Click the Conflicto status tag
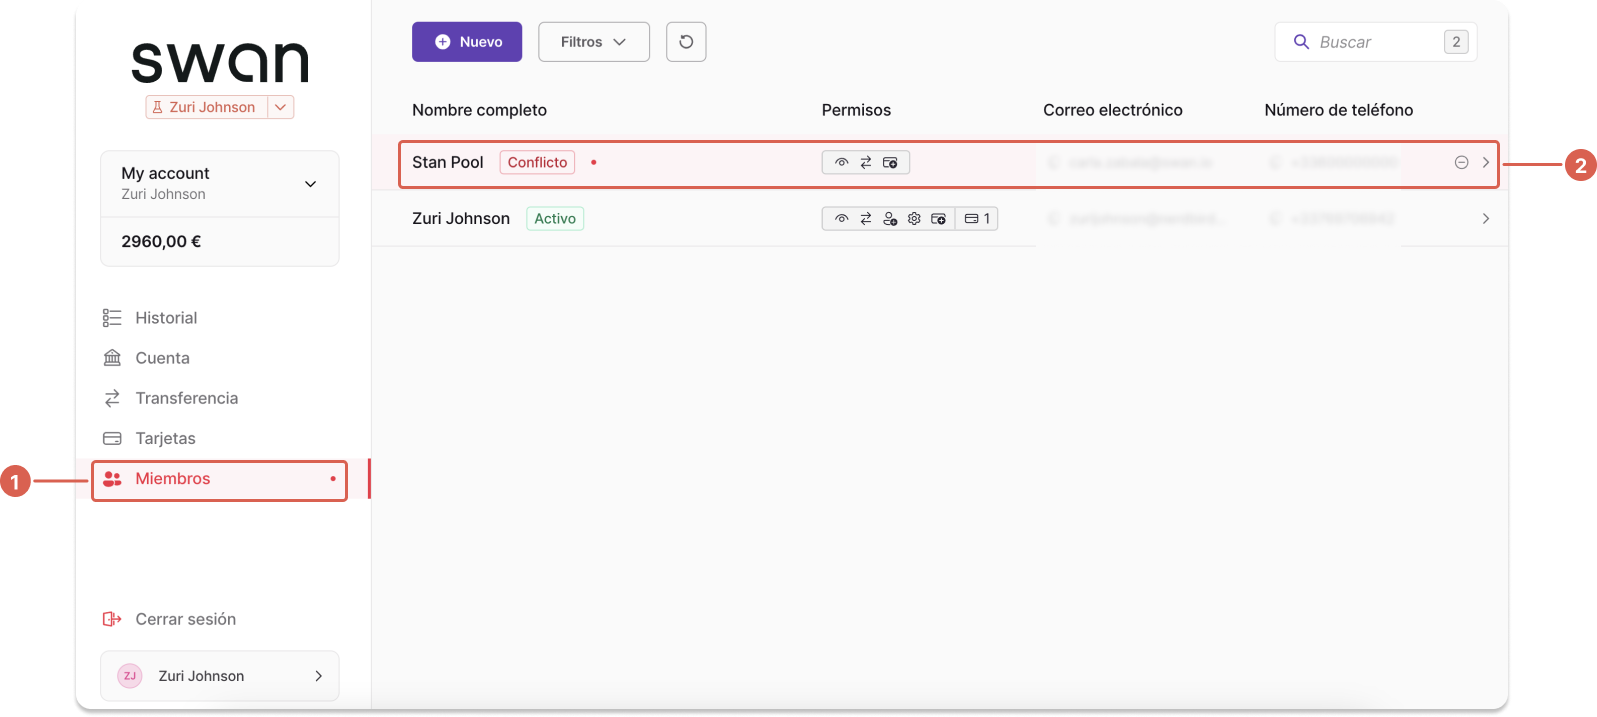Viewport: 1597px width, 717px height. click(x=537, y=162)
